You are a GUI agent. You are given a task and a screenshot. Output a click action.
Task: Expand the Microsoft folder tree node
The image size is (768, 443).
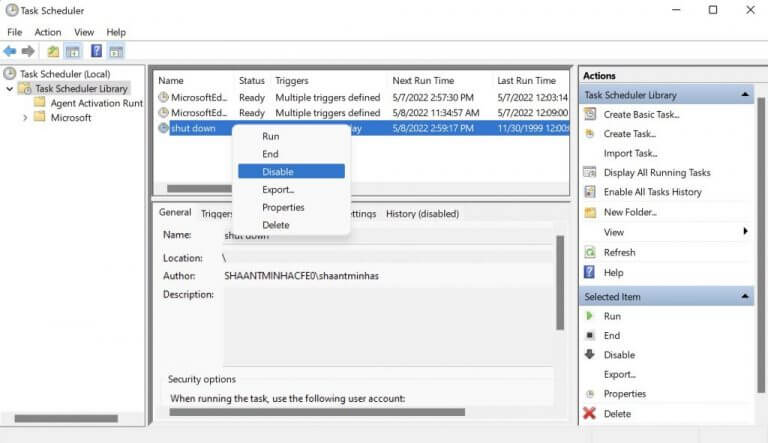pos(25,118)
